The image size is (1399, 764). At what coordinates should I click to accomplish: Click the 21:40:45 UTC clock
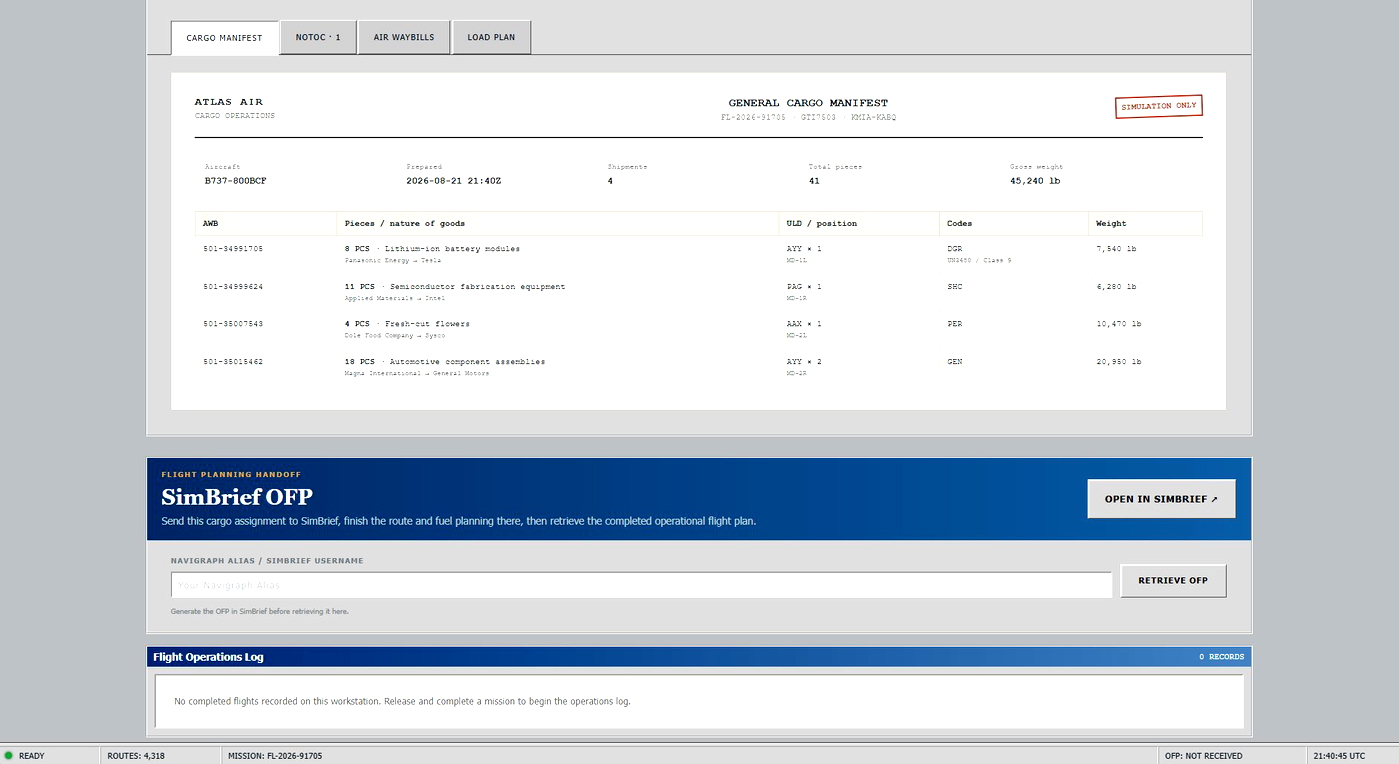point(1339,756)
